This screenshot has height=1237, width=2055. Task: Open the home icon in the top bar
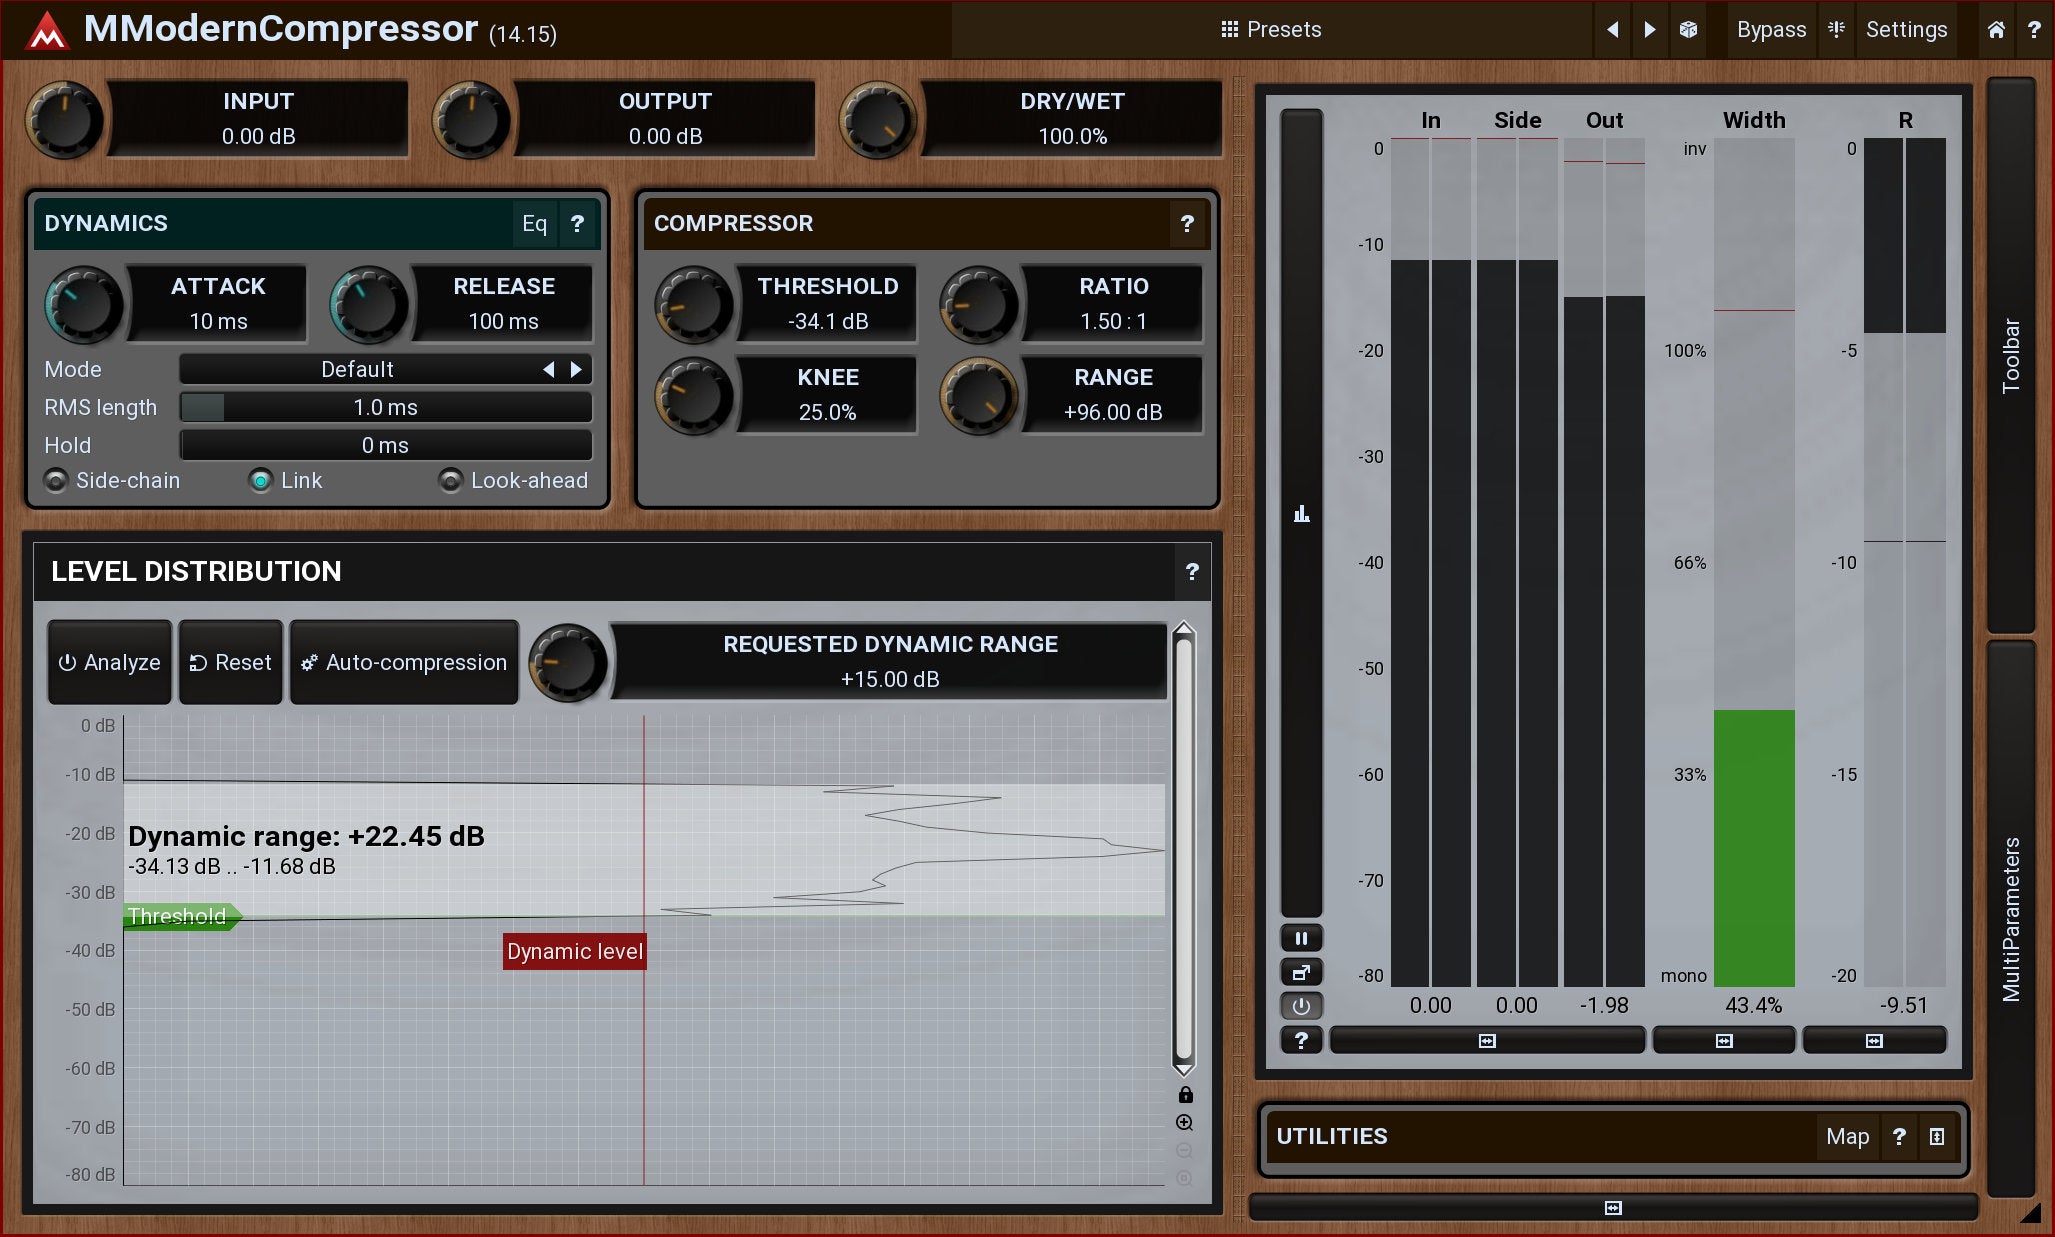tap(1996, 29)
